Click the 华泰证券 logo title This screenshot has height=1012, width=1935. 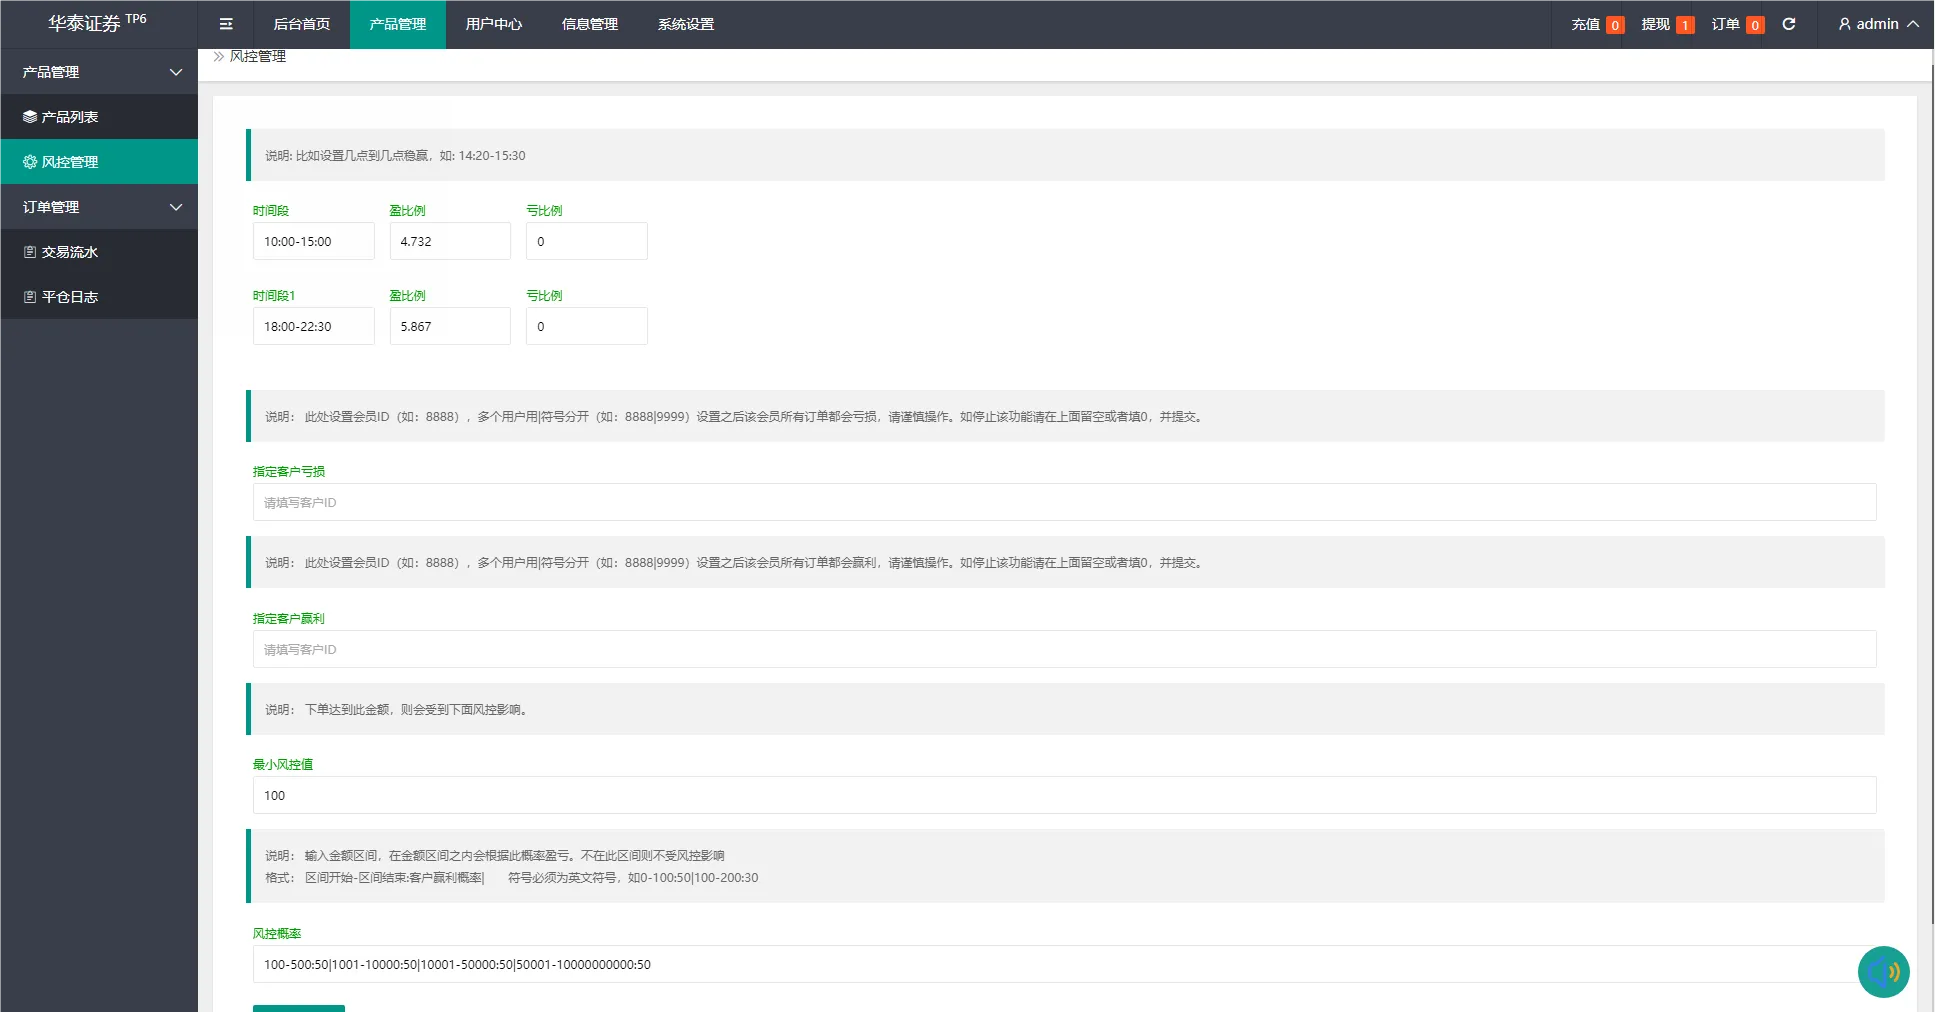coord(97,23)
